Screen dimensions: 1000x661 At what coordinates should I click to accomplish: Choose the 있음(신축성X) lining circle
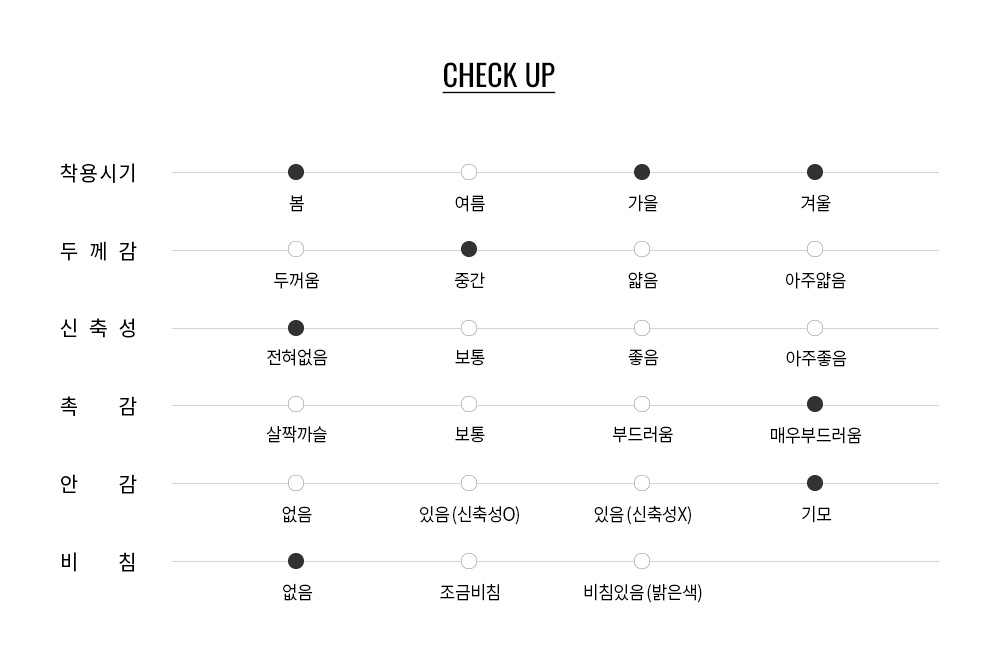[x=642, y=484]
